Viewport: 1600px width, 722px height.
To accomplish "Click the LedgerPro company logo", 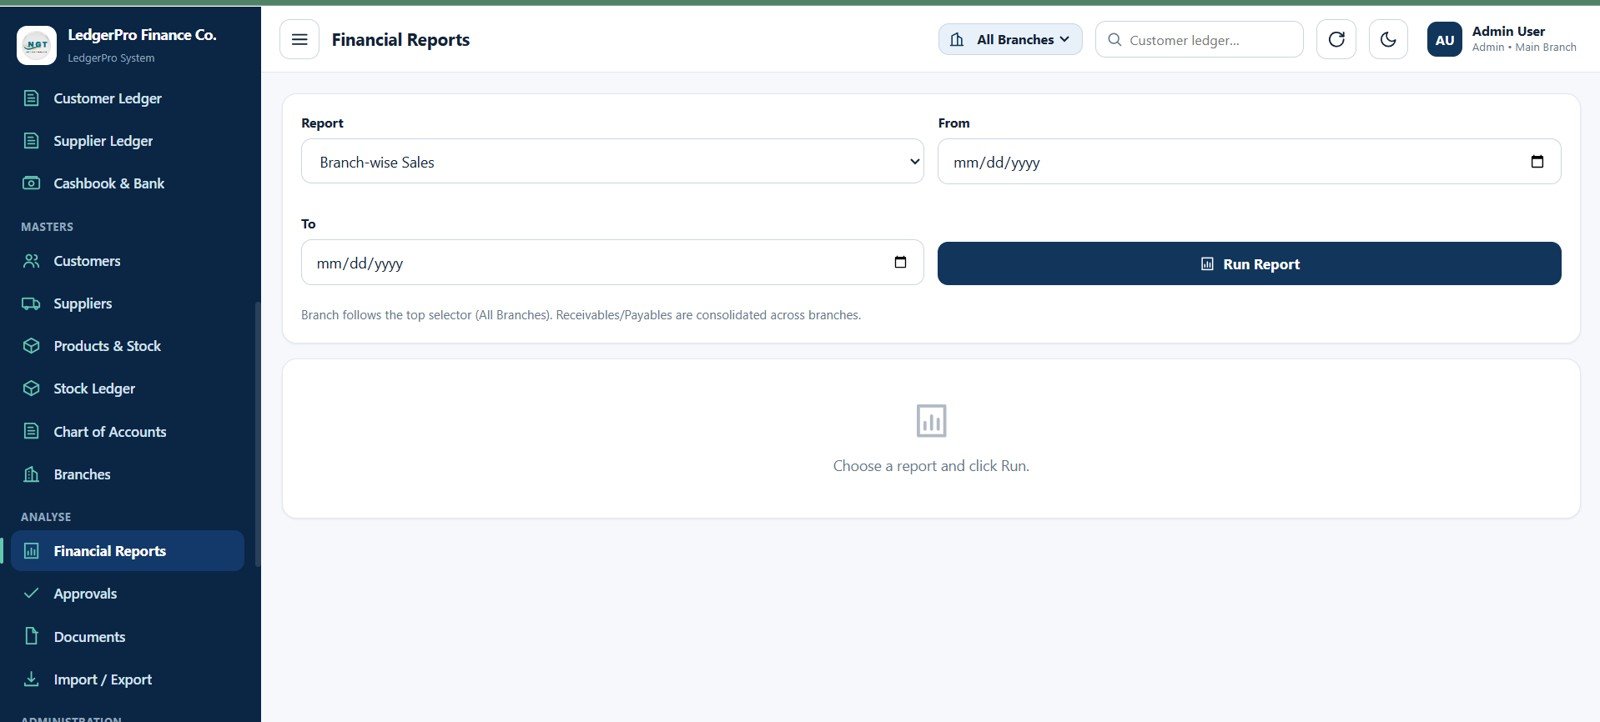I will pyautogui.click(x=37, y=45).
